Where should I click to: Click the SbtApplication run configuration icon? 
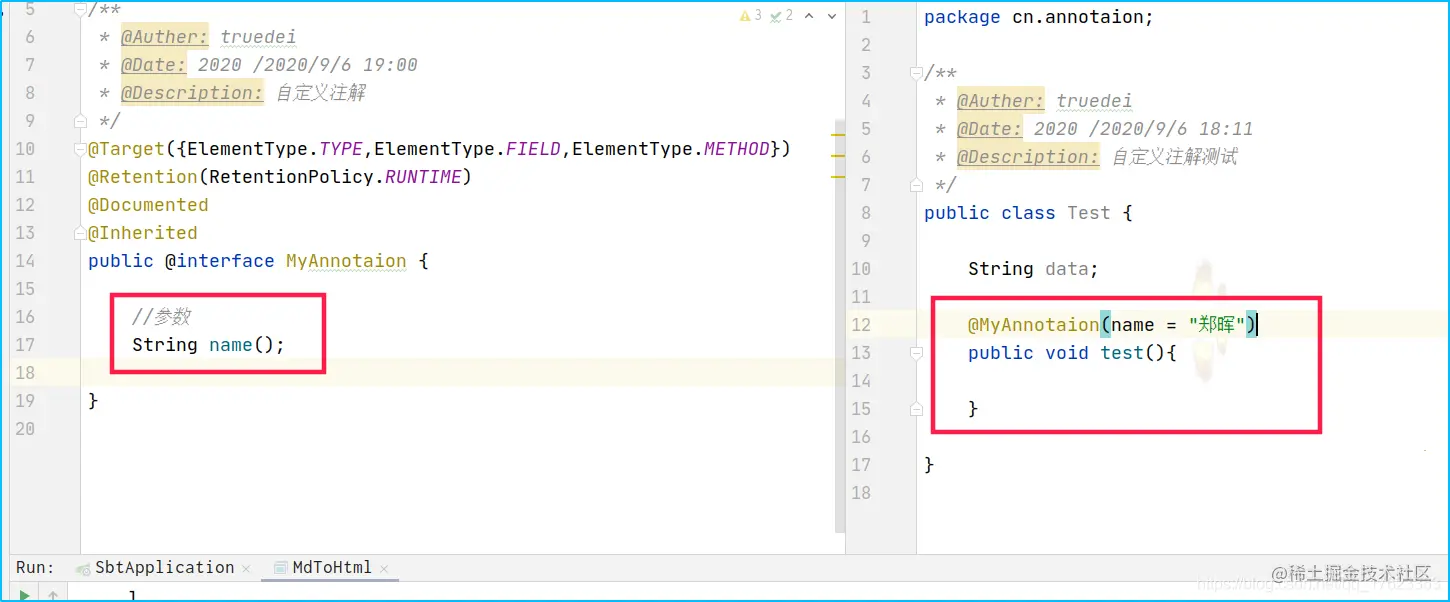click(x=84, y=568)
